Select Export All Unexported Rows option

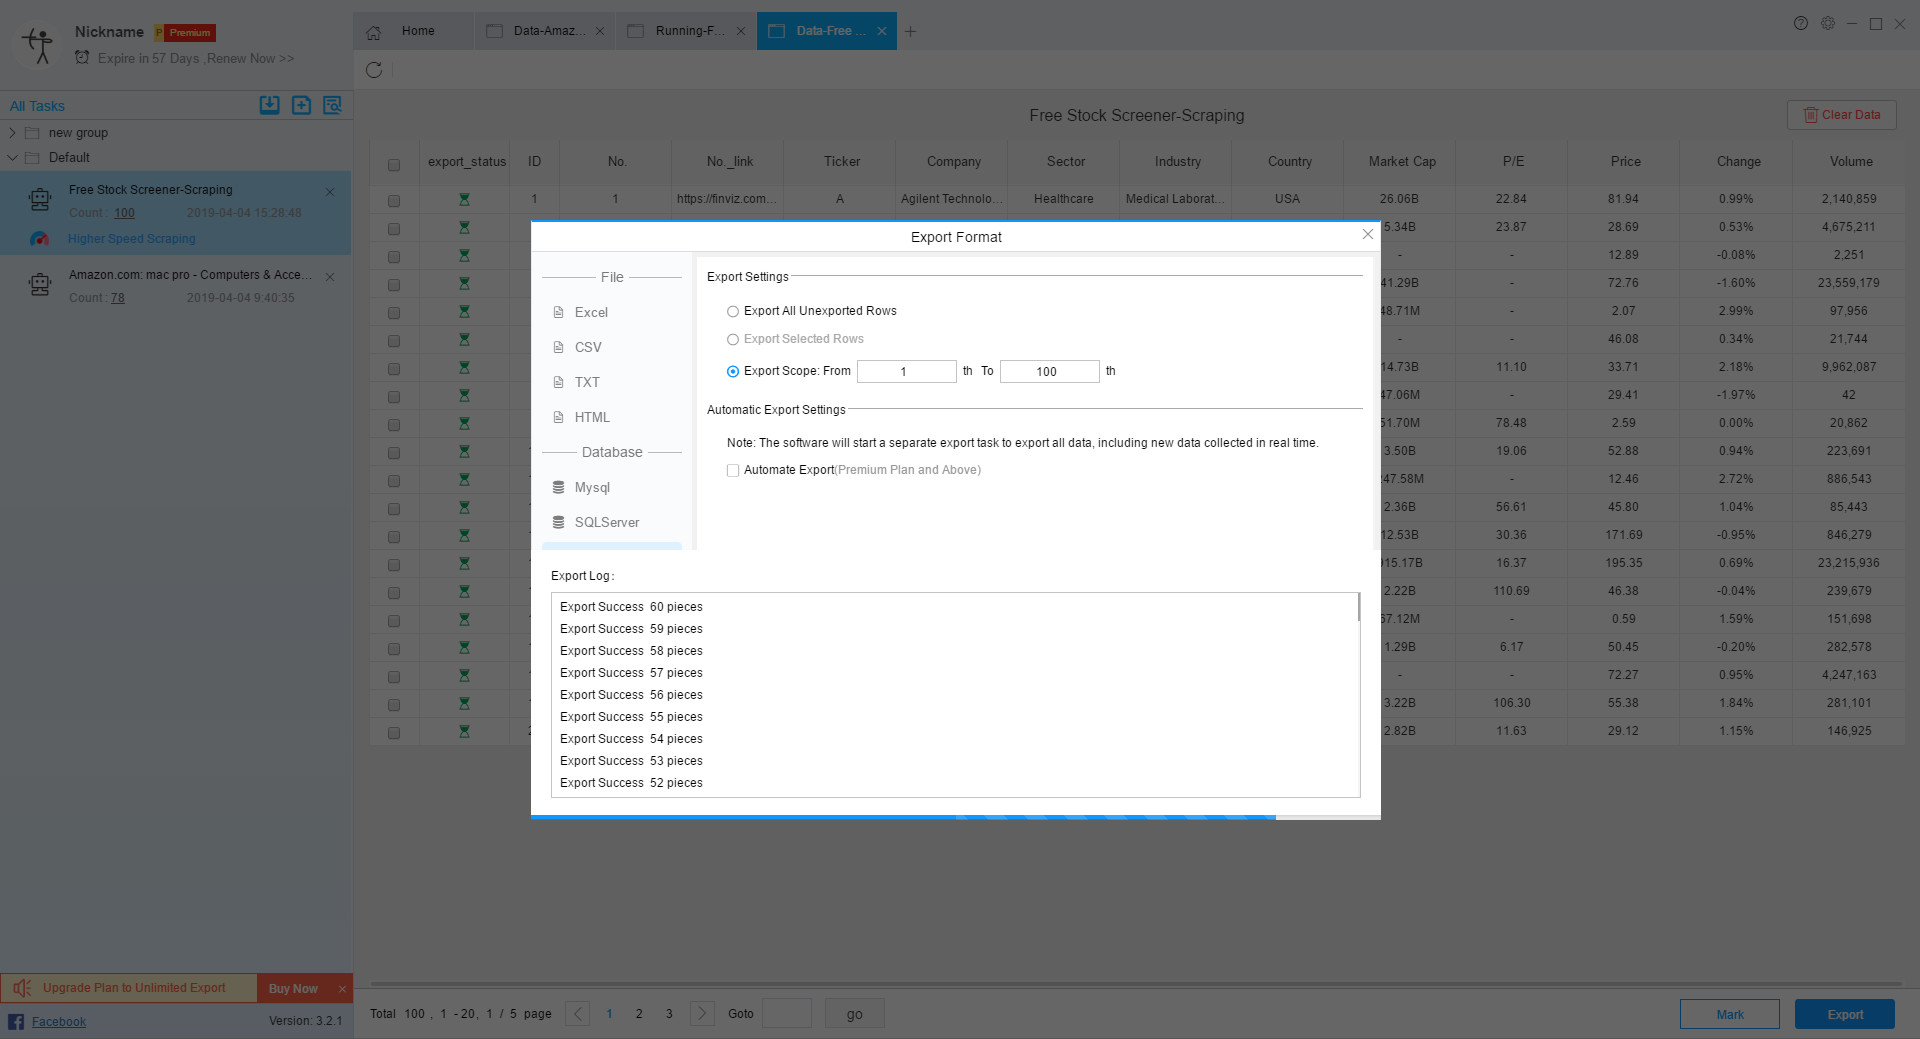click(x=733, y=311)
